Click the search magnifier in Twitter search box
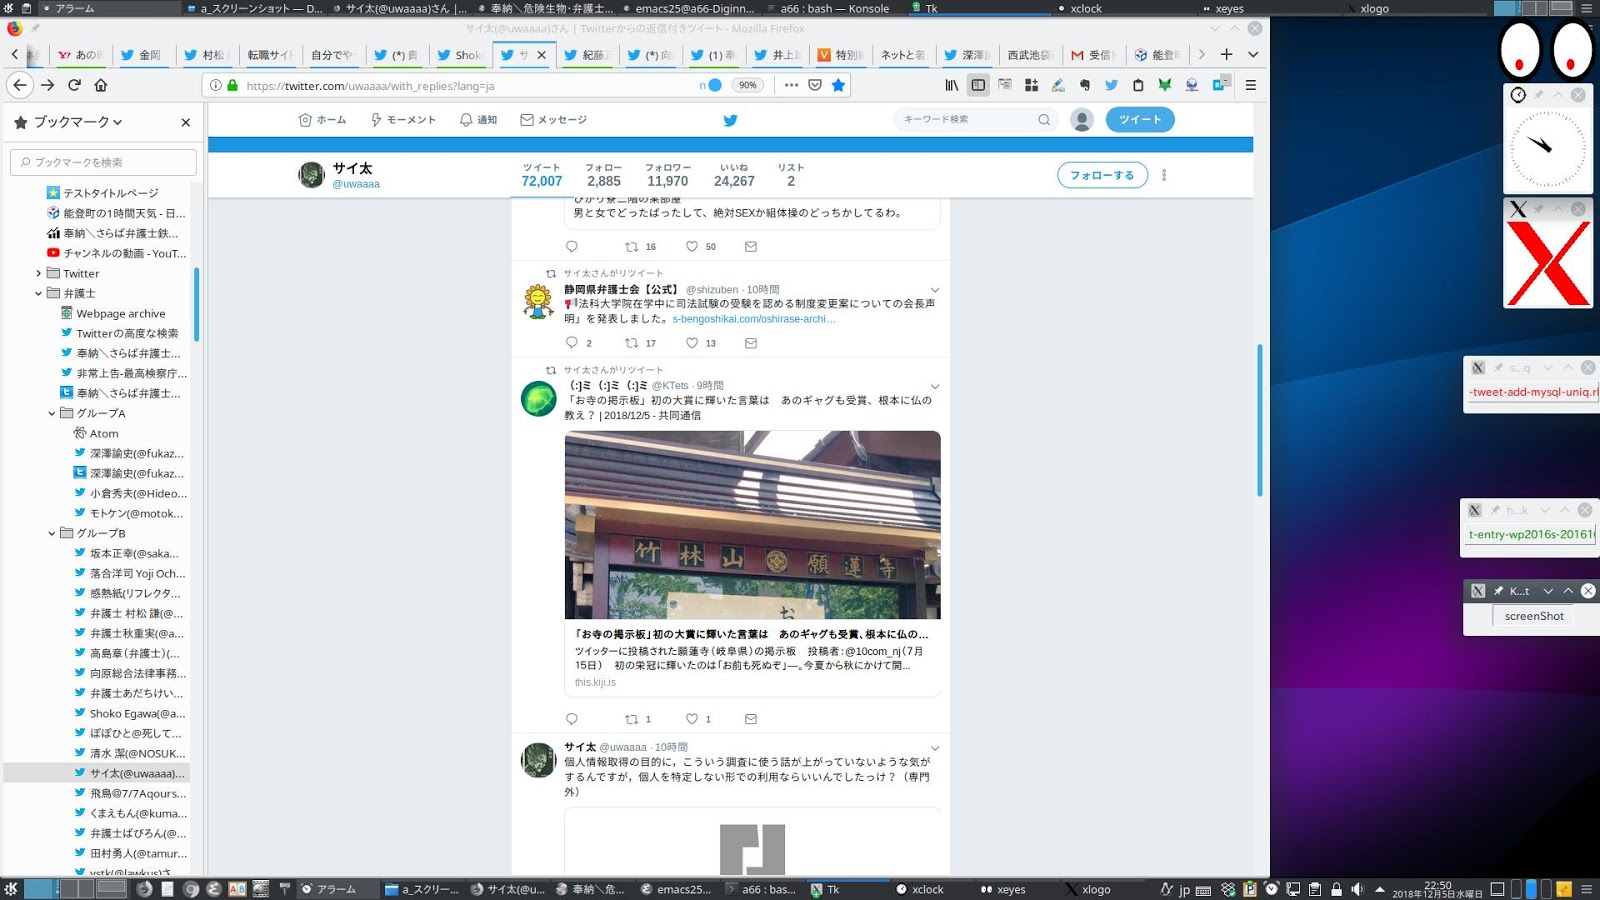1600x900 pixels. pyautogui.click(x=1044, y=120)
